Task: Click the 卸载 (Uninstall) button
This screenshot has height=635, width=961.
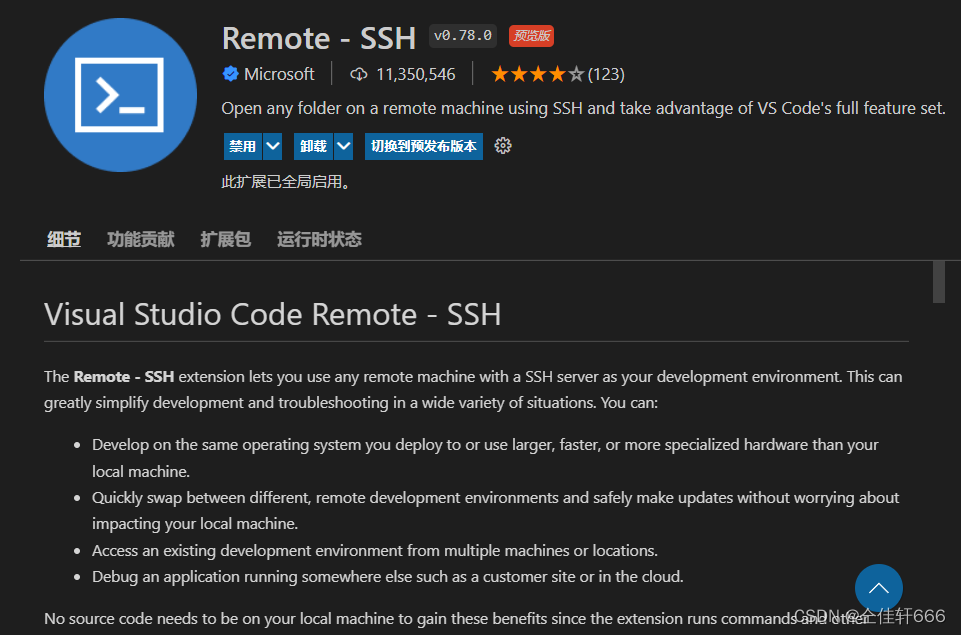Action: click(x=313, y=146)
